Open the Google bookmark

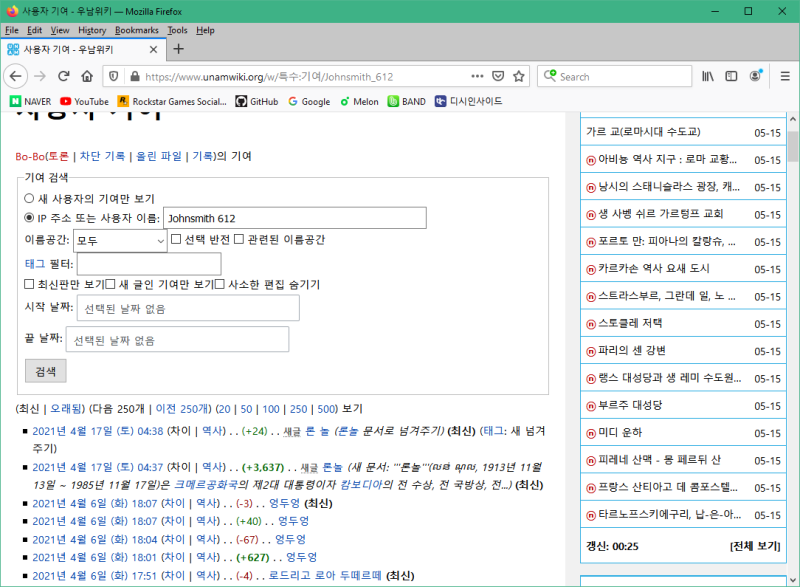(x=309, y=101)
